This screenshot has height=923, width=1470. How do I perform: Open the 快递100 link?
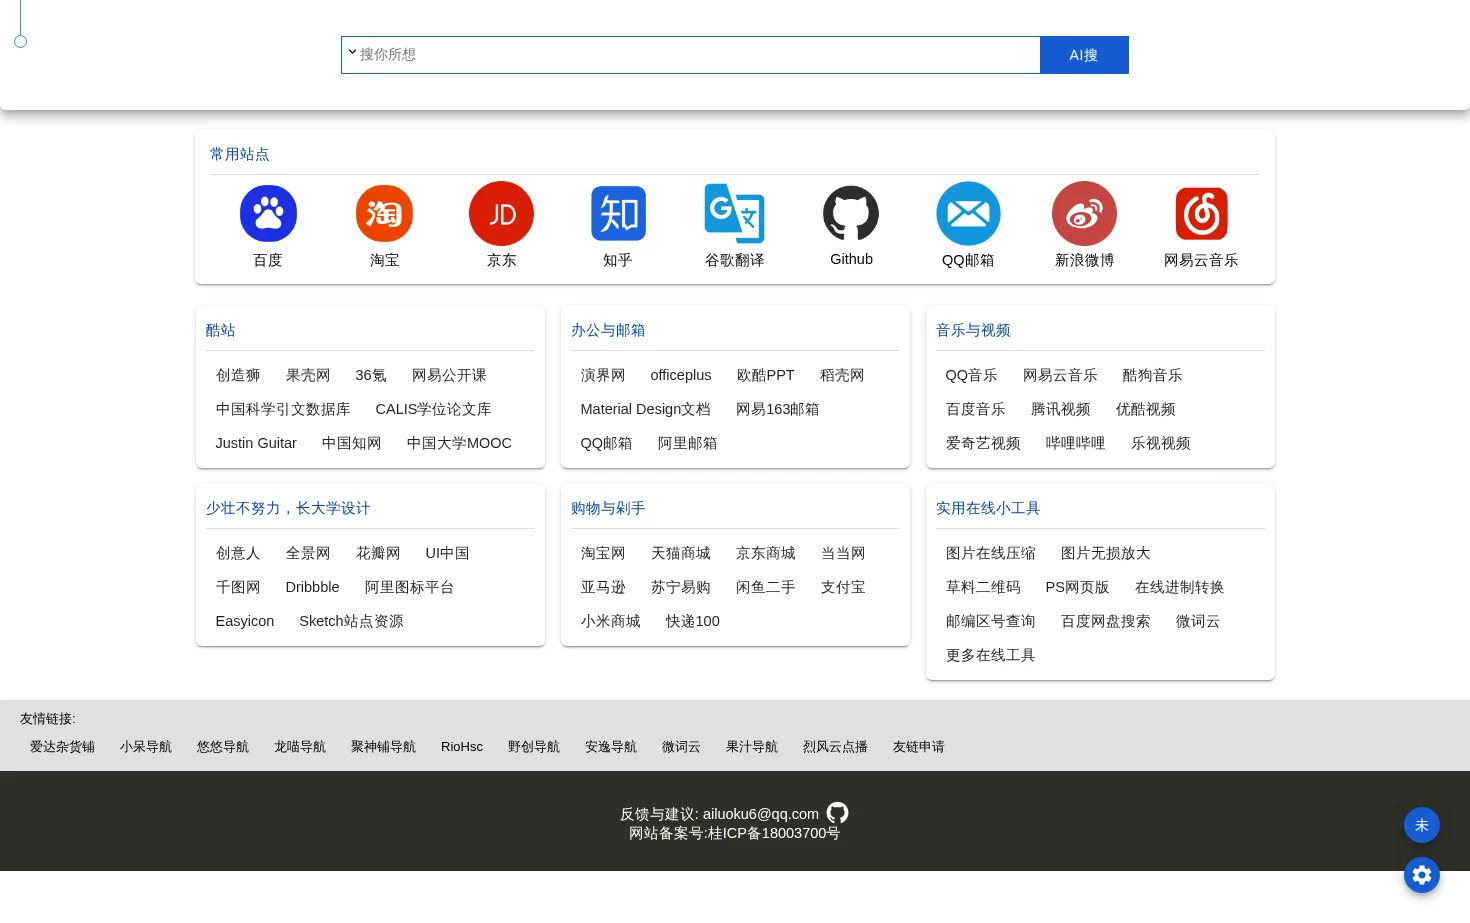[x=693, y=621]
